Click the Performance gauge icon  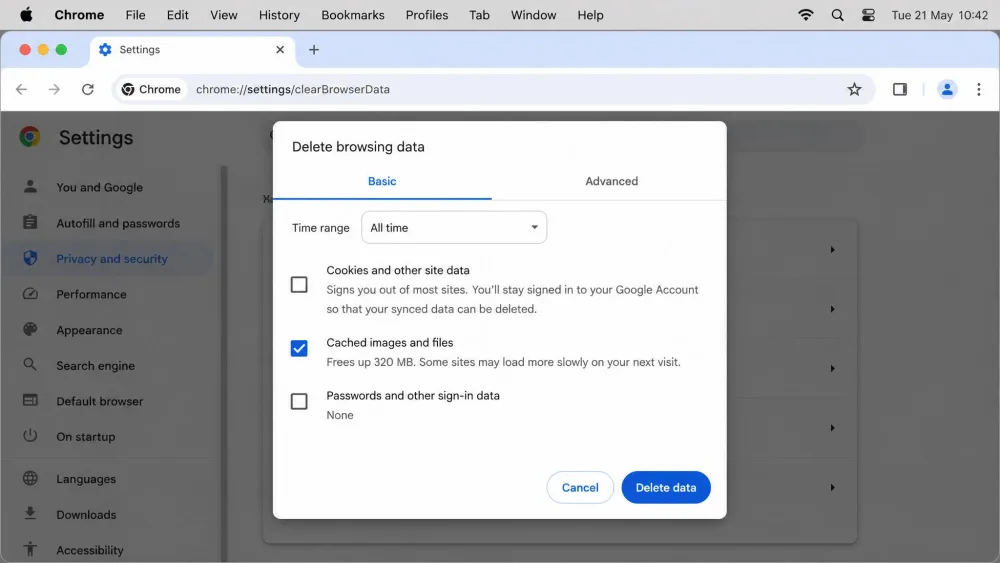click(30, 294)
